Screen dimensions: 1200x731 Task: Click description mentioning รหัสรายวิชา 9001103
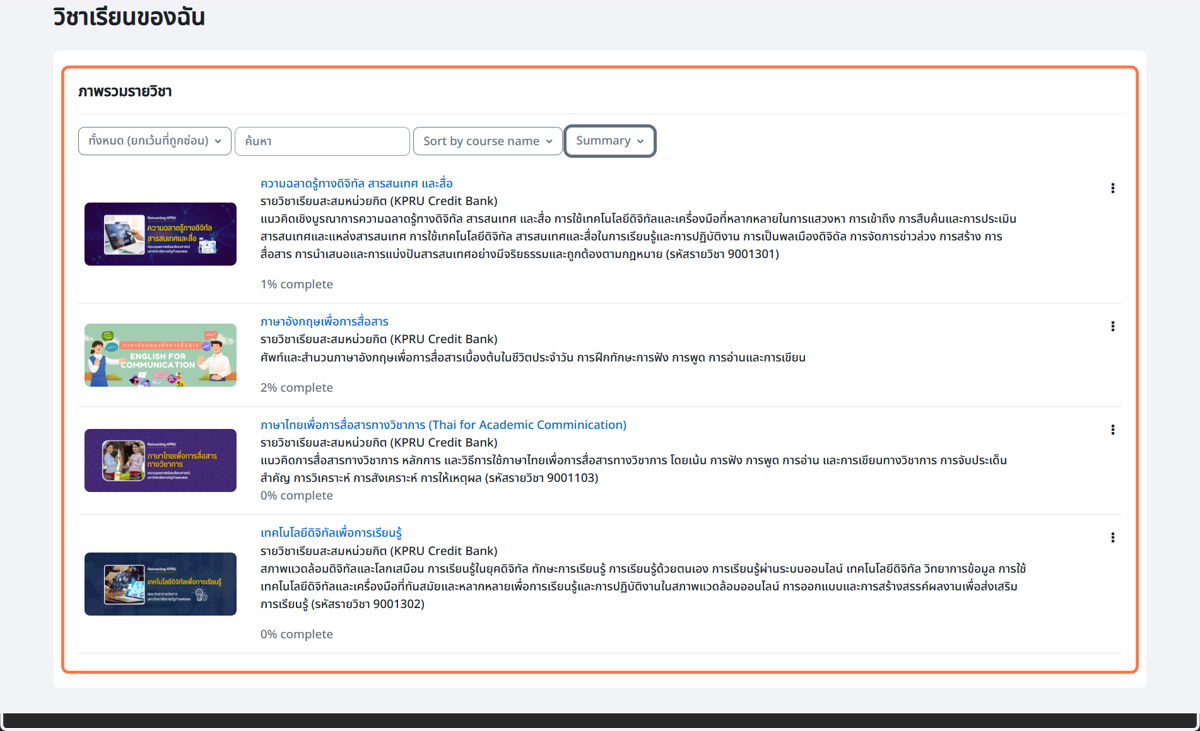(634, 469)
